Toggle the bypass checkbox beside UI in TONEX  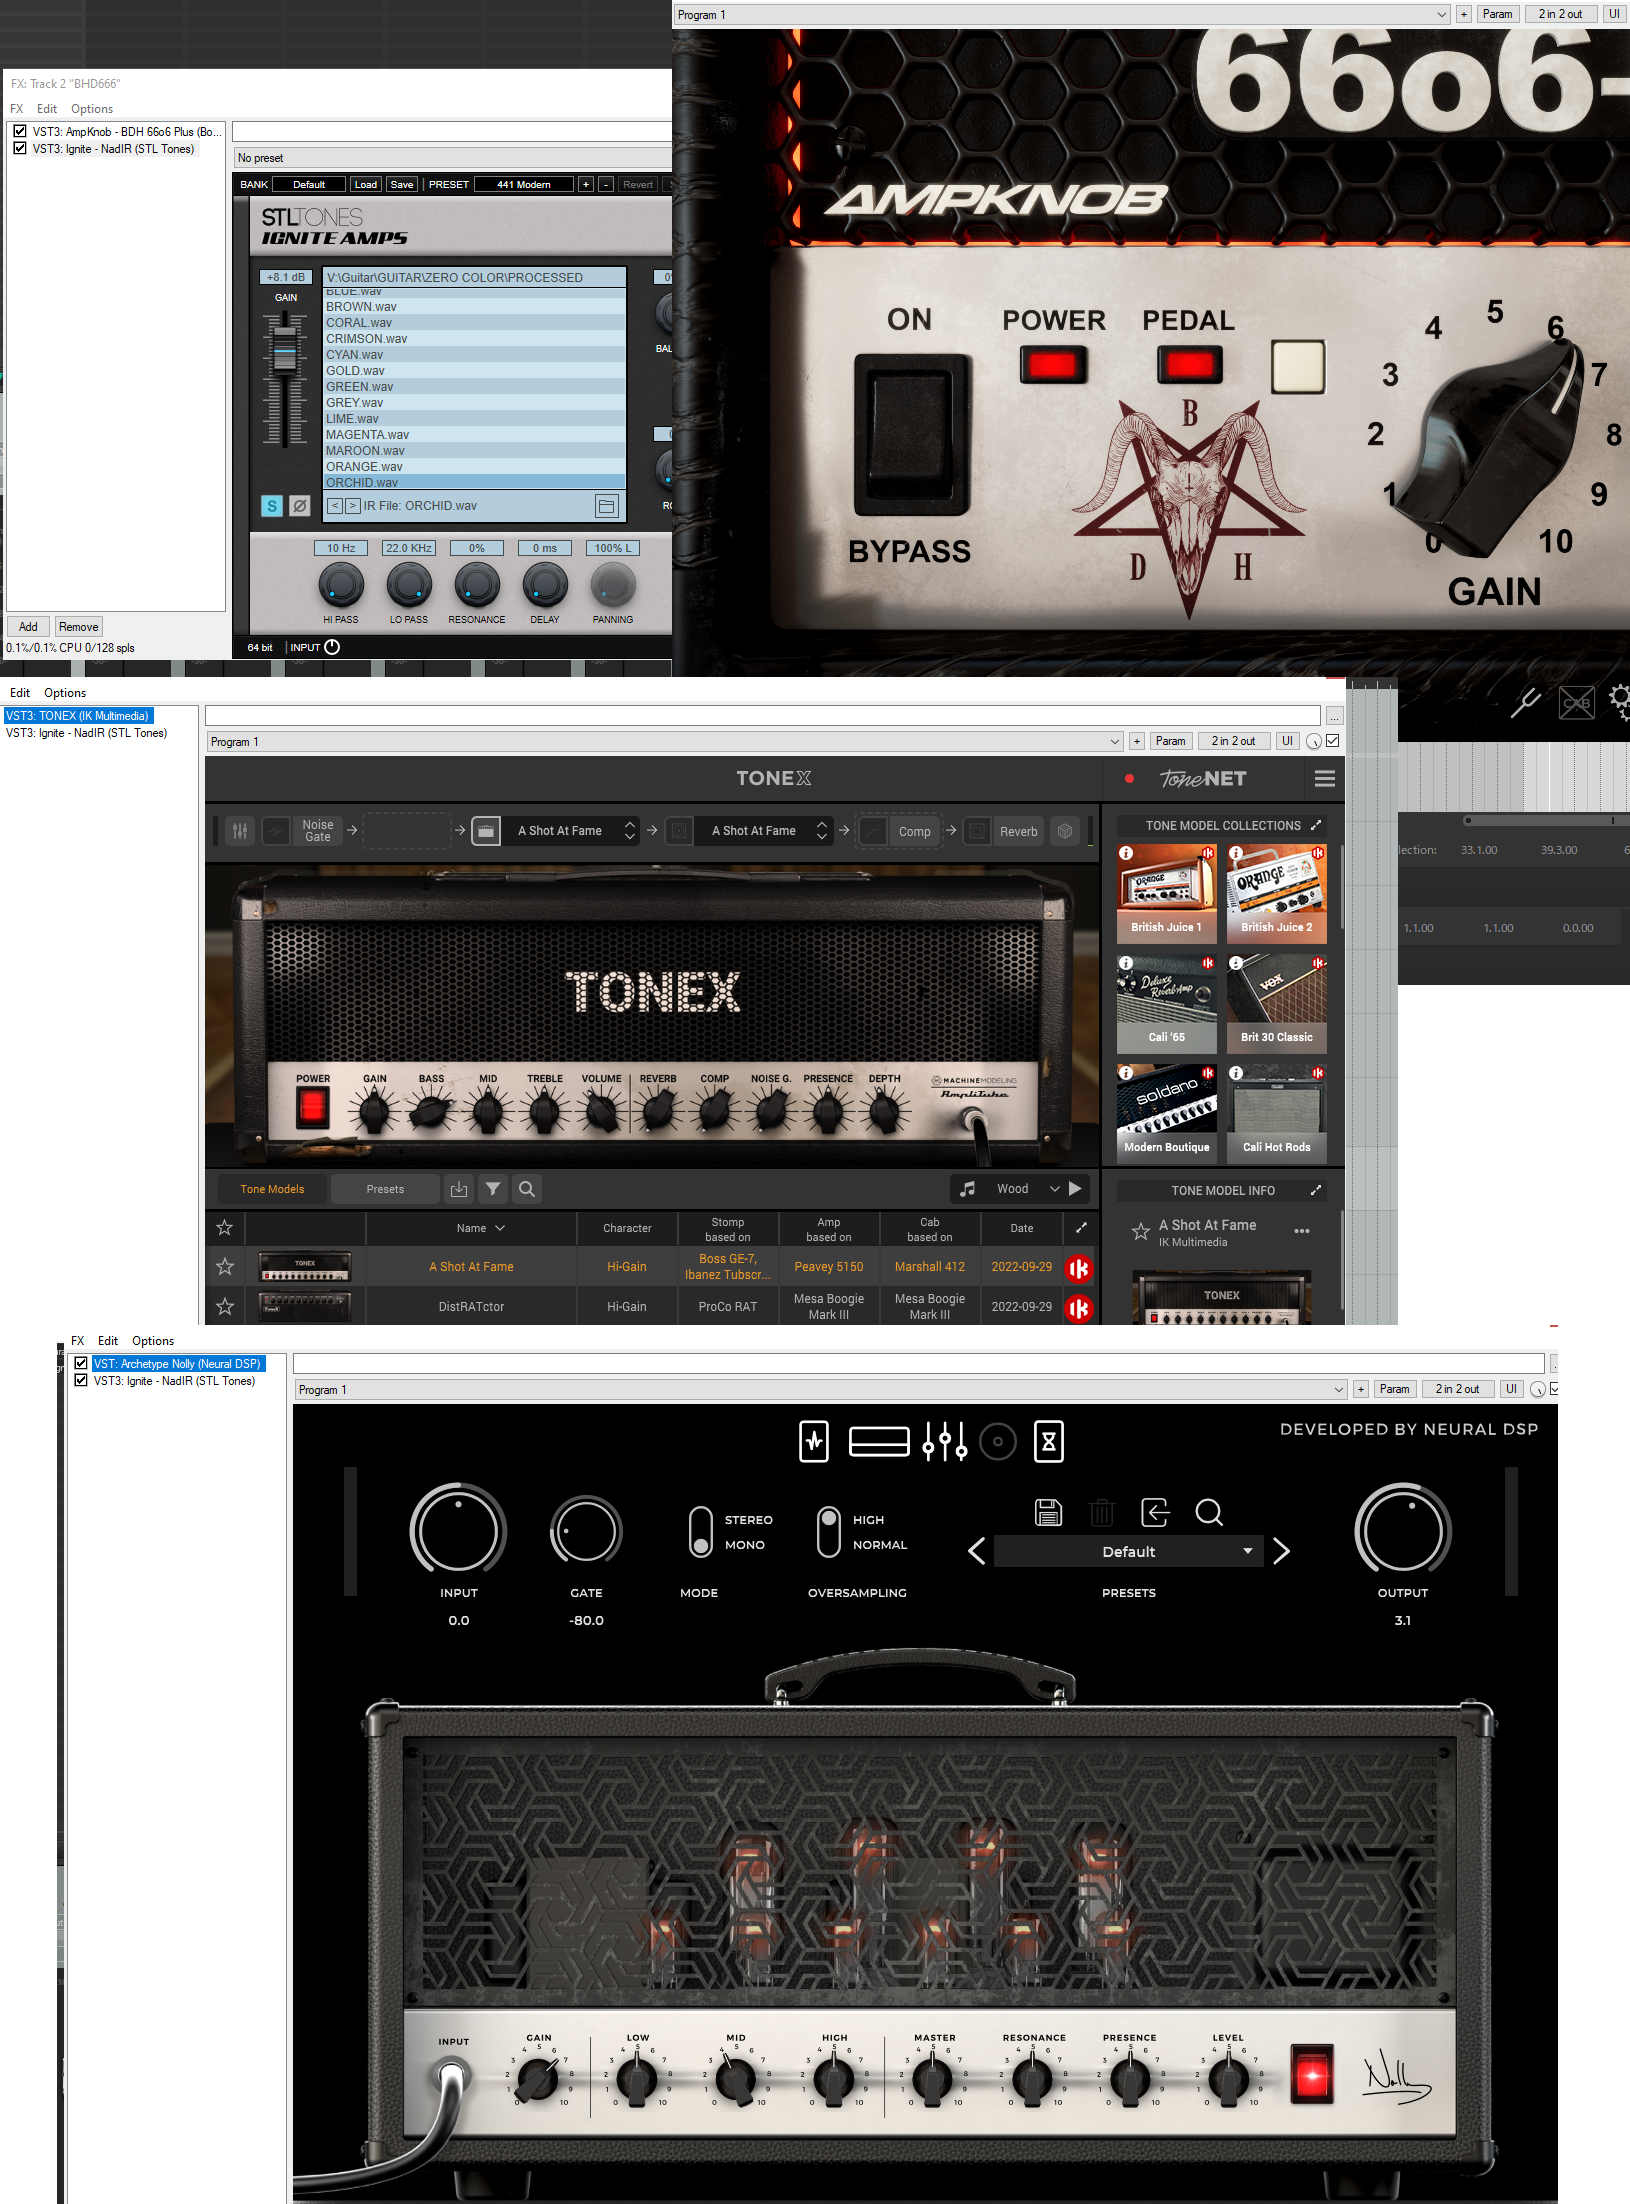1333,741
